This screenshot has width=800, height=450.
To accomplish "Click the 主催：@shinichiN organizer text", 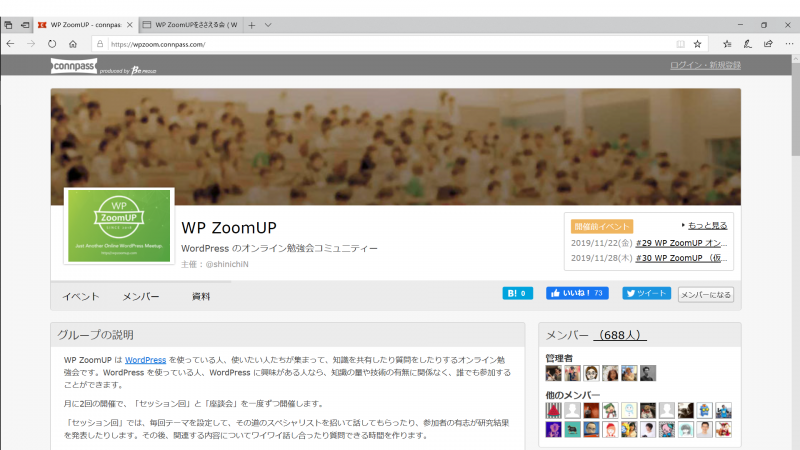I will (215, 264).
